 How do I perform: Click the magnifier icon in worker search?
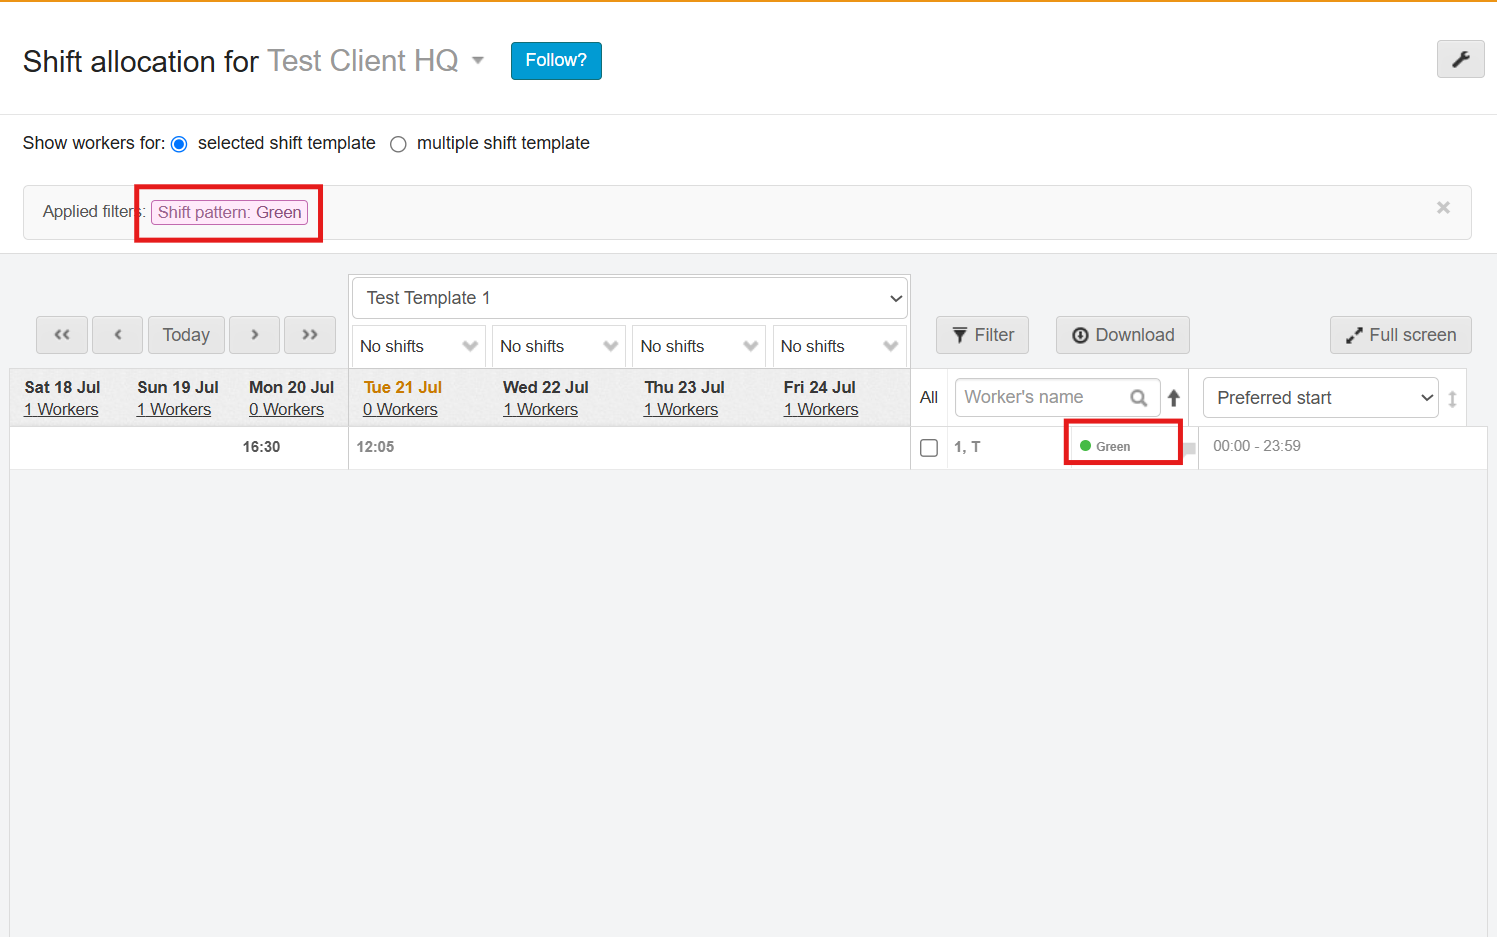coord(1138,398)
